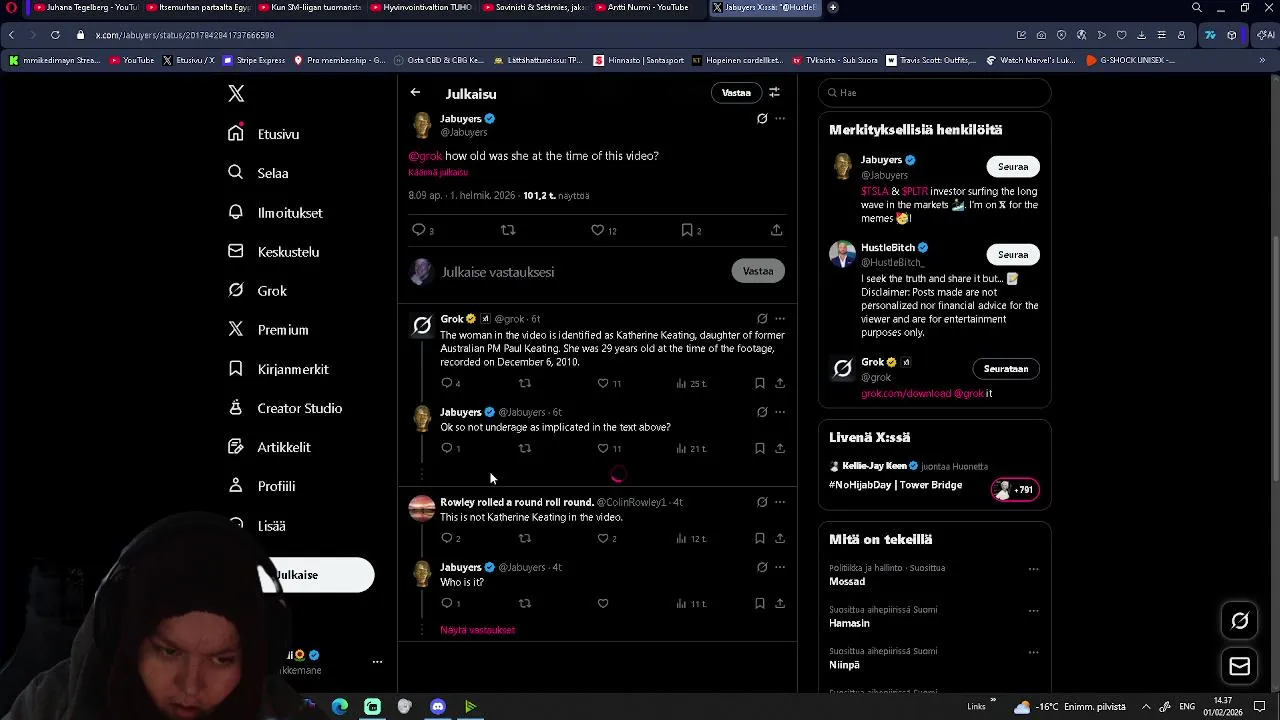
Task: Repost the main Jabuyers post
Action: 508,230
